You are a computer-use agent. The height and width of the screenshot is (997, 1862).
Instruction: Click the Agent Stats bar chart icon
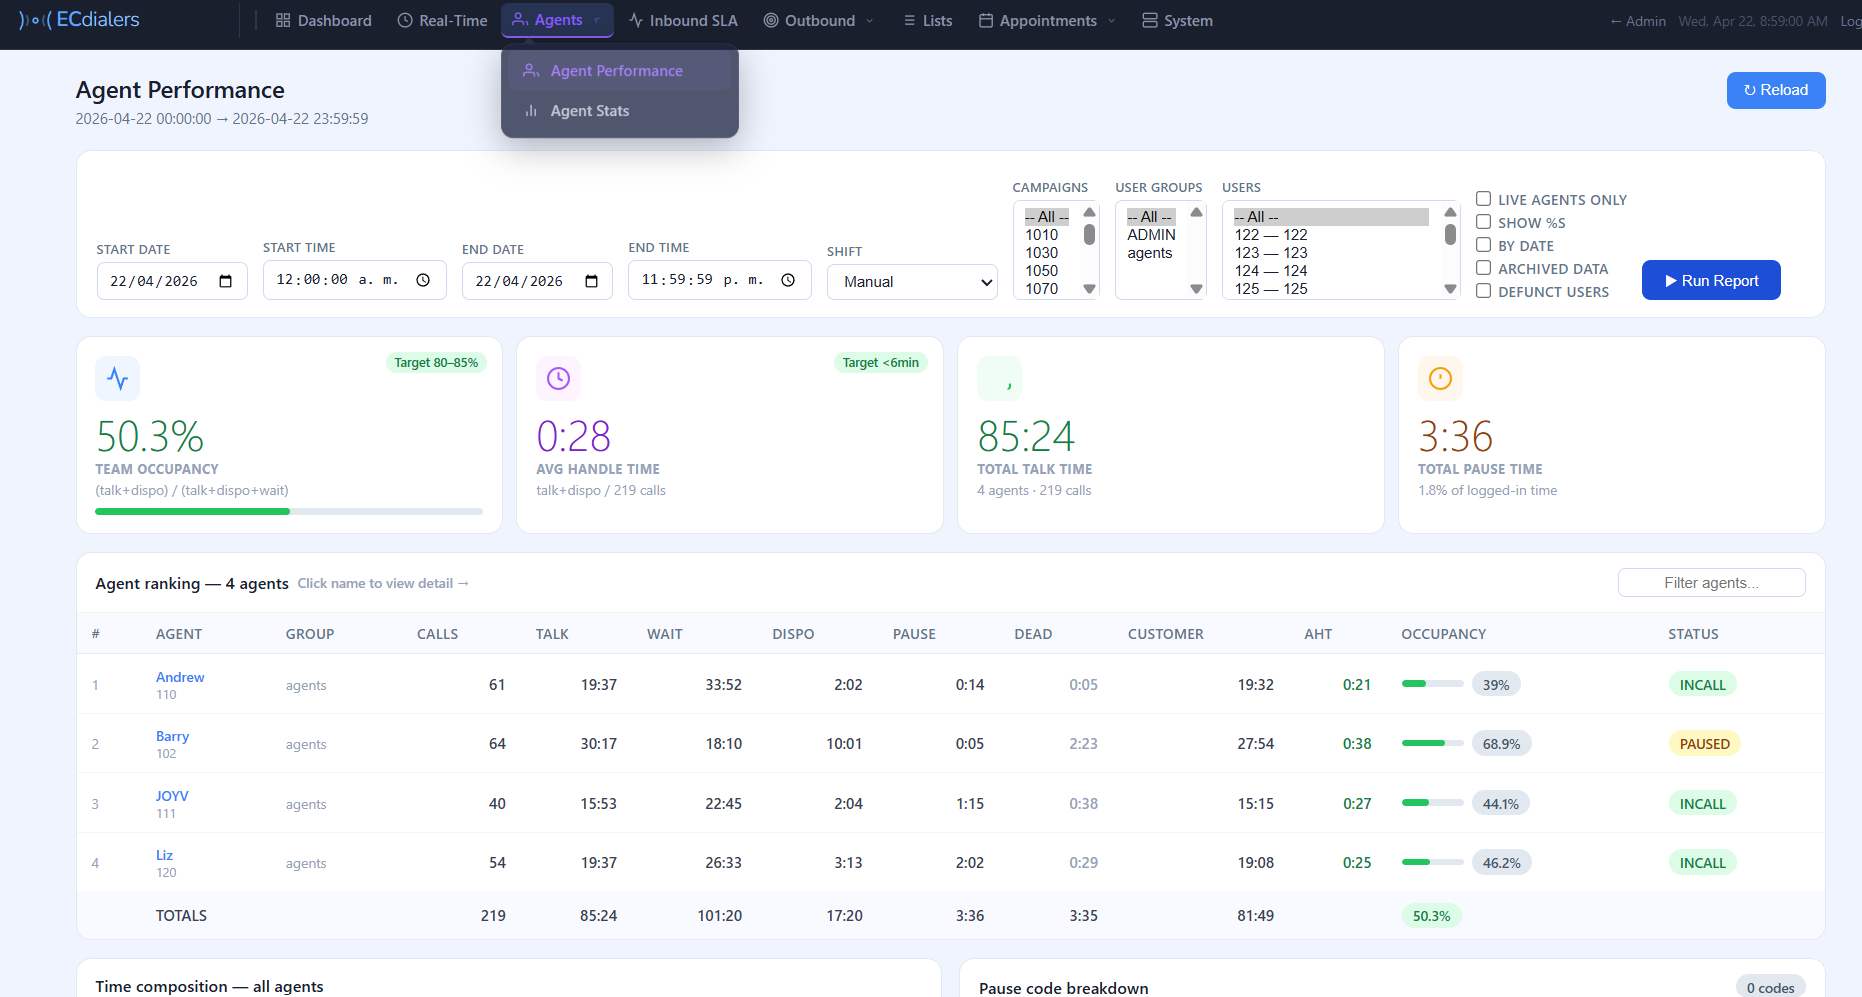tap(531, 111)
